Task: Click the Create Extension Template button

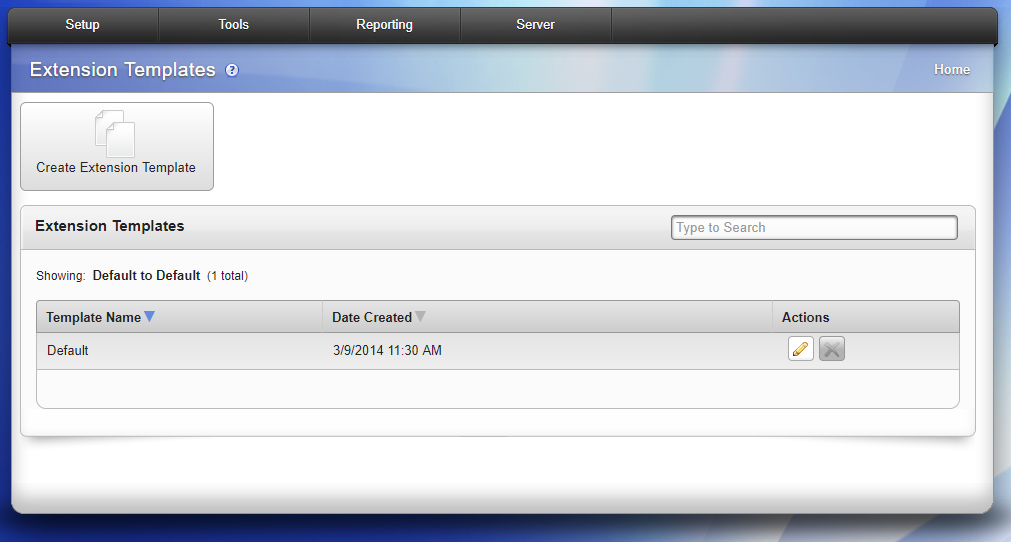Action: point(117,146)
